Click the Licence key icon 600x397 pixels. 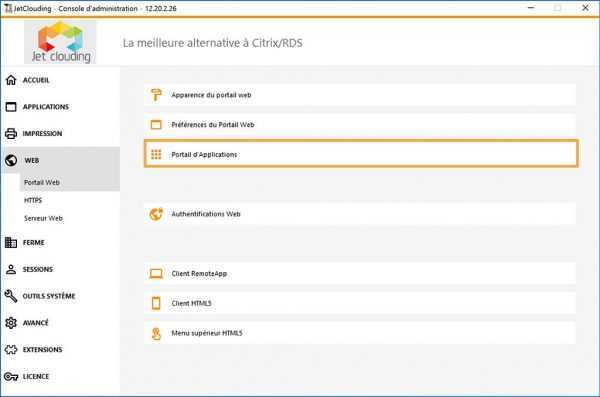click(11, 377)
